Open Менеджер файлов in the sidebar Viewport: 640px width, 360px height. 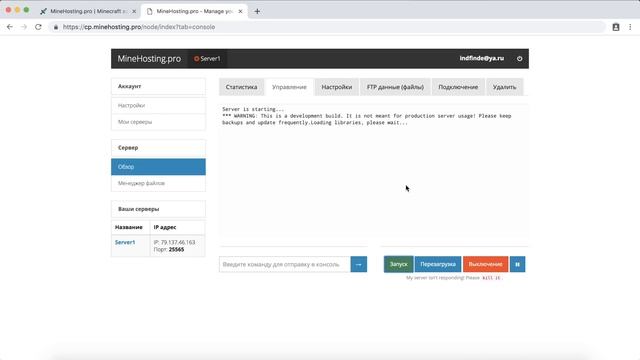[x=158, y=183]
